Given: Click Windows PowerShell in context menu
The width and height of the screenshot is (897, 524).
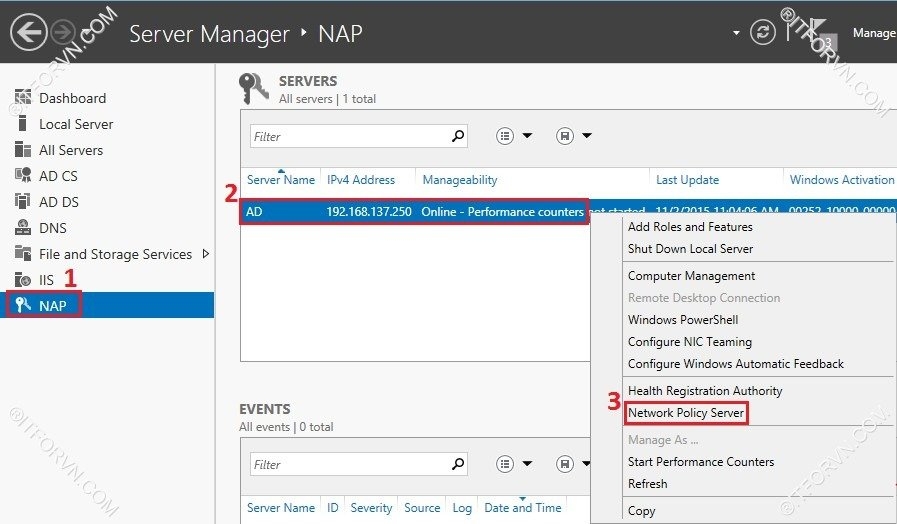Looking at the screenshot, I should point(683,320).
